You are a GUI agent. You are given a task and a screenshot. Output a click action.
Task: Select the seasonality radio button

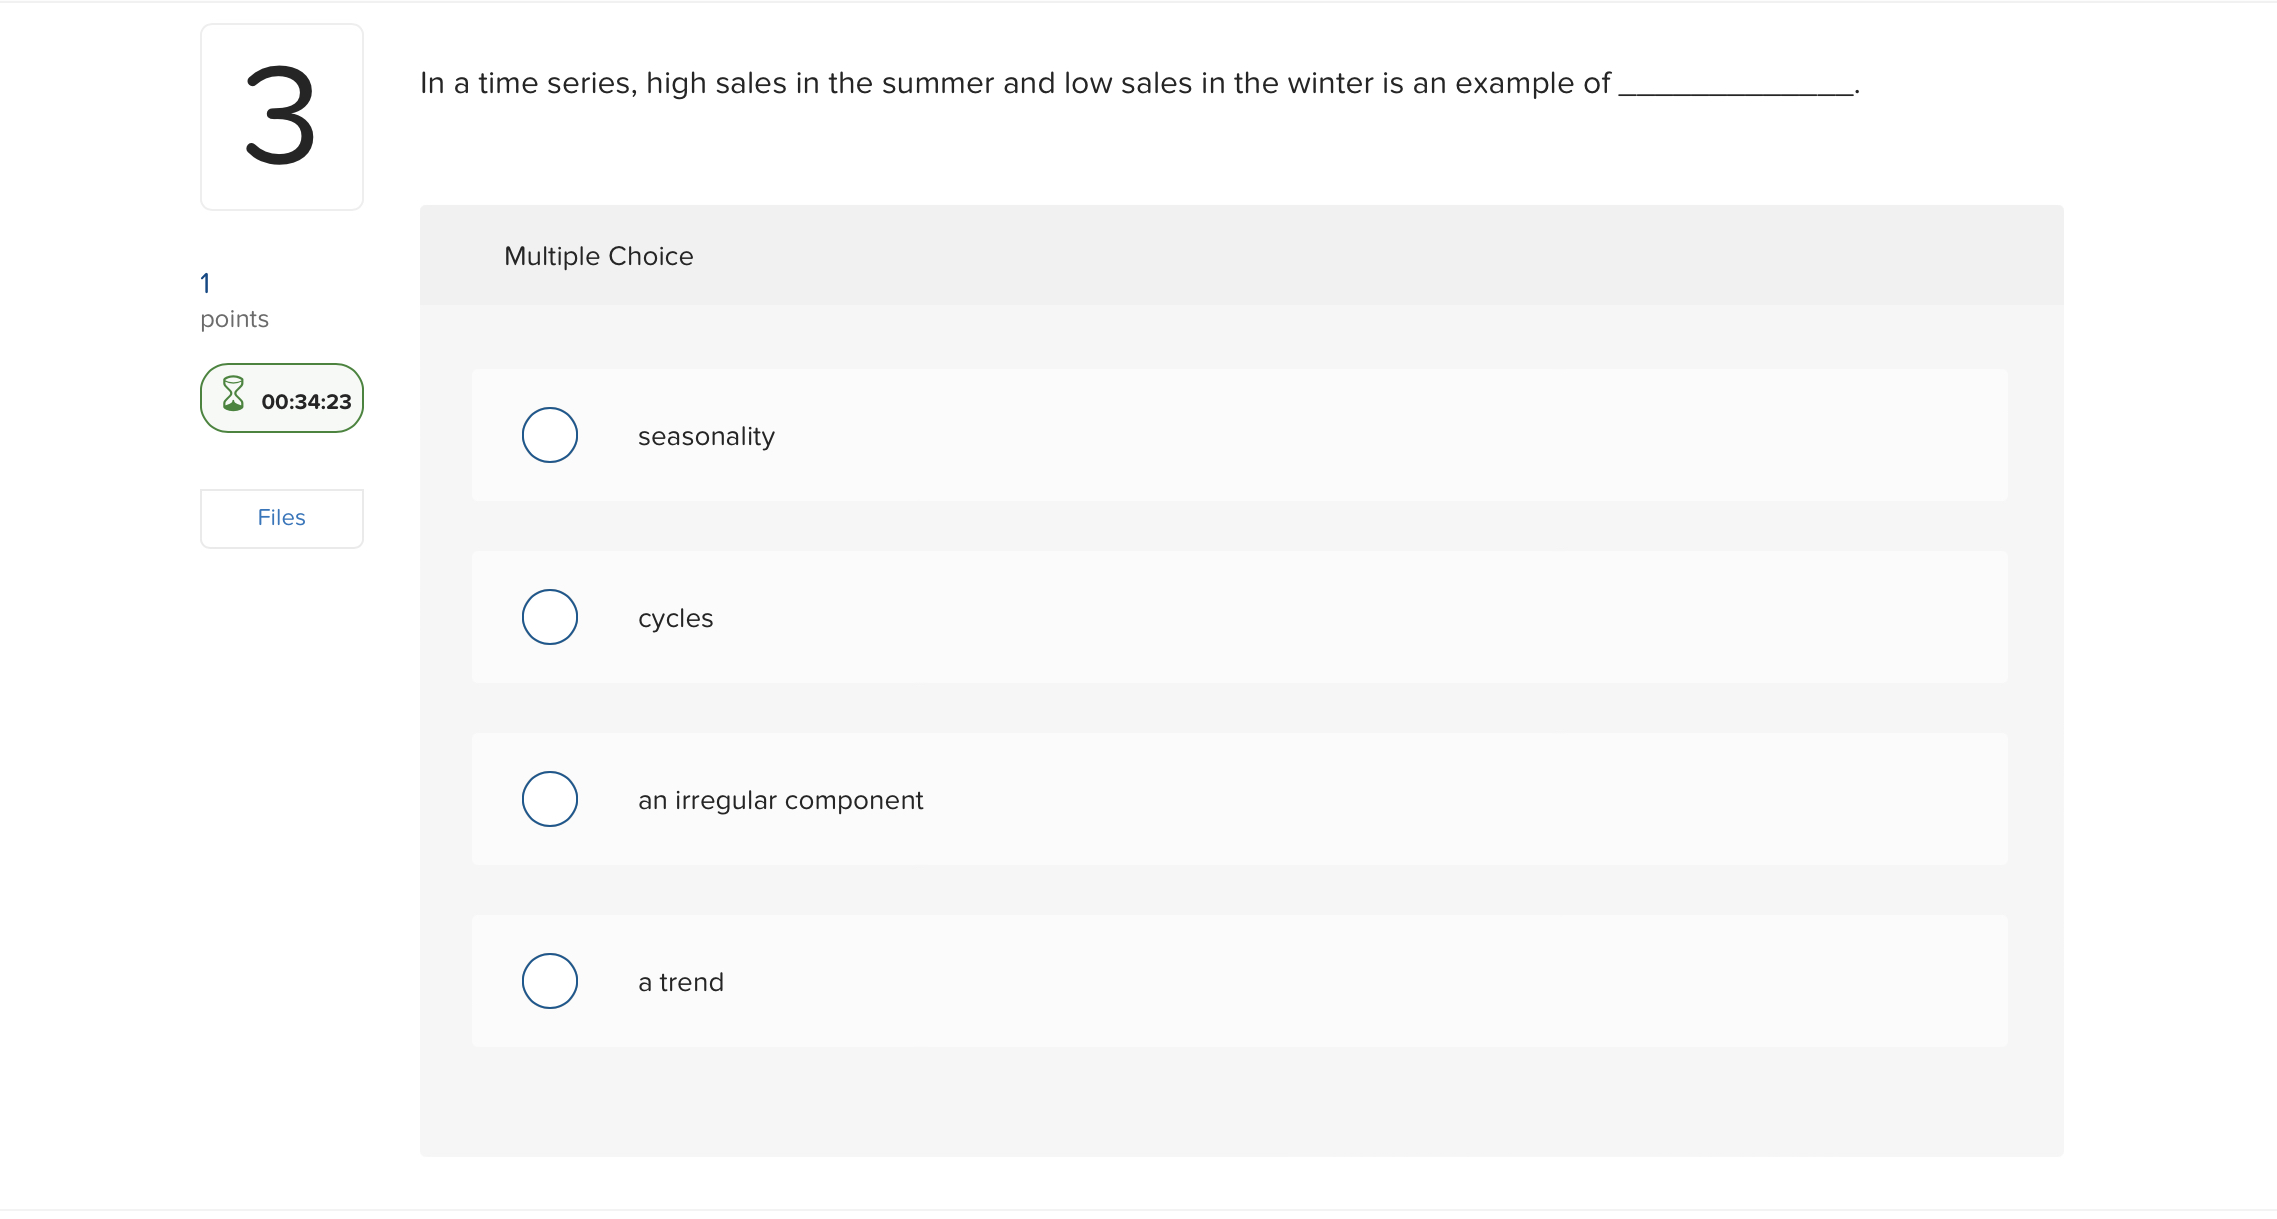pos(549,435)
